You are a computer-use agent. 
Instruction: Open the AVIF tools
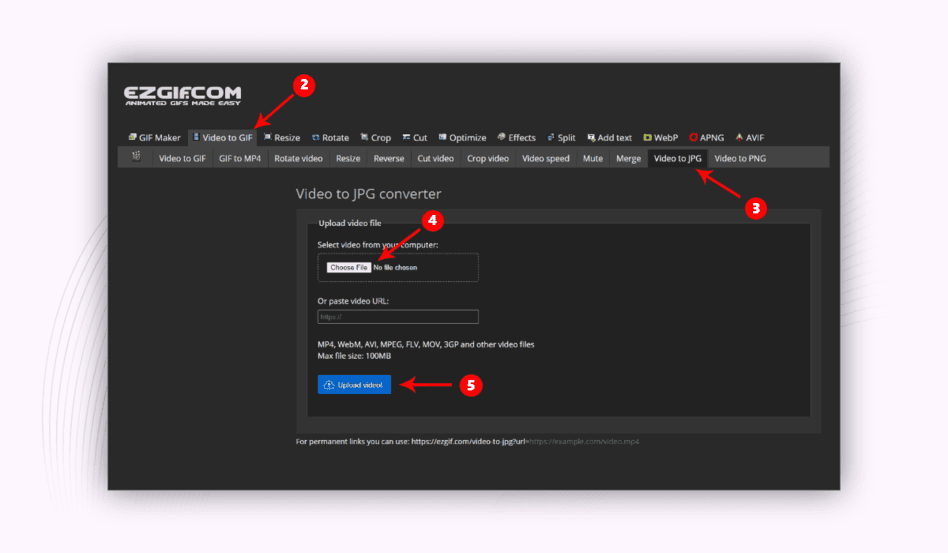click(749, 138)
